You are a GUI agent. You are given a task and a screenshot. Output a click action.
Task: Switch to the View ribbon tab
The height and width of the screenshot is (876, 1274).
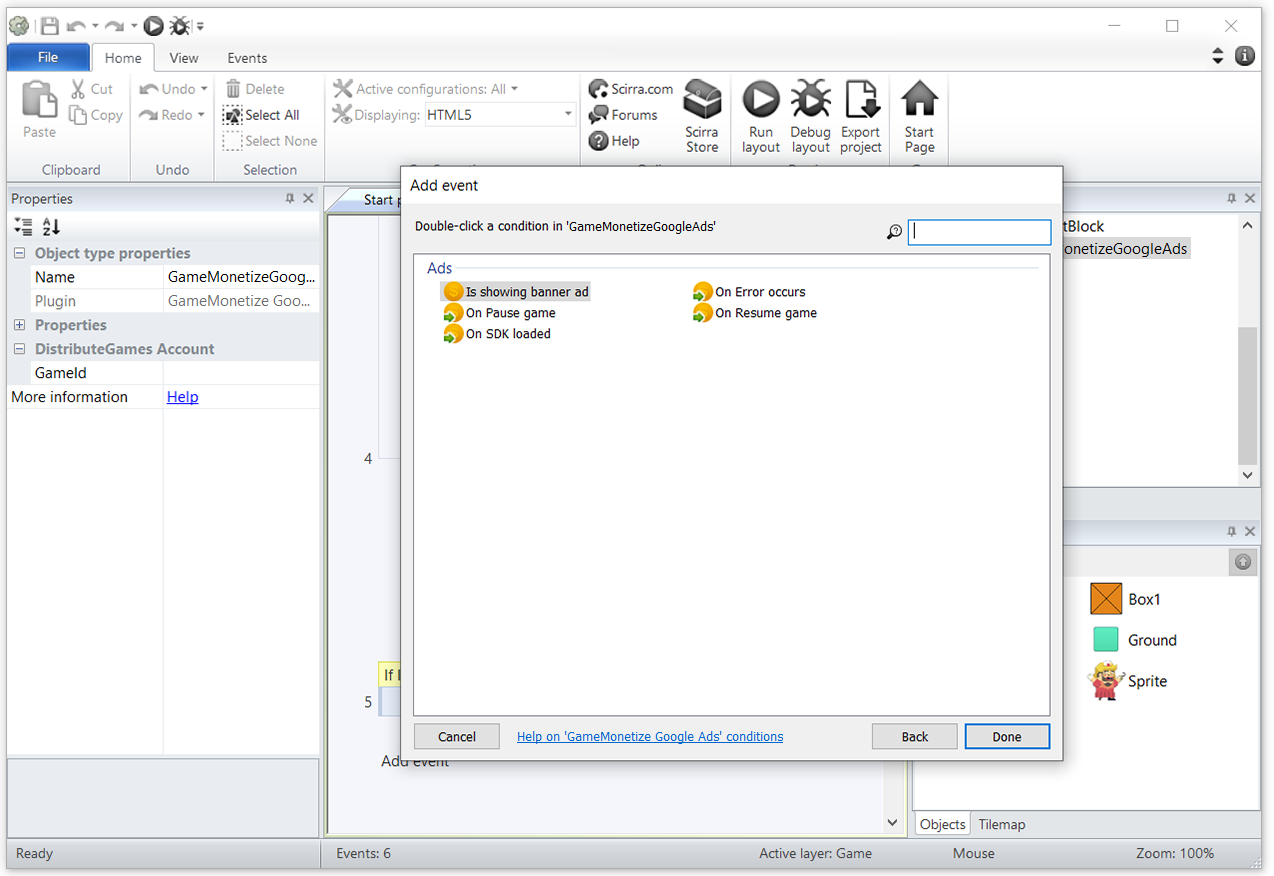[x=184, y=58]
